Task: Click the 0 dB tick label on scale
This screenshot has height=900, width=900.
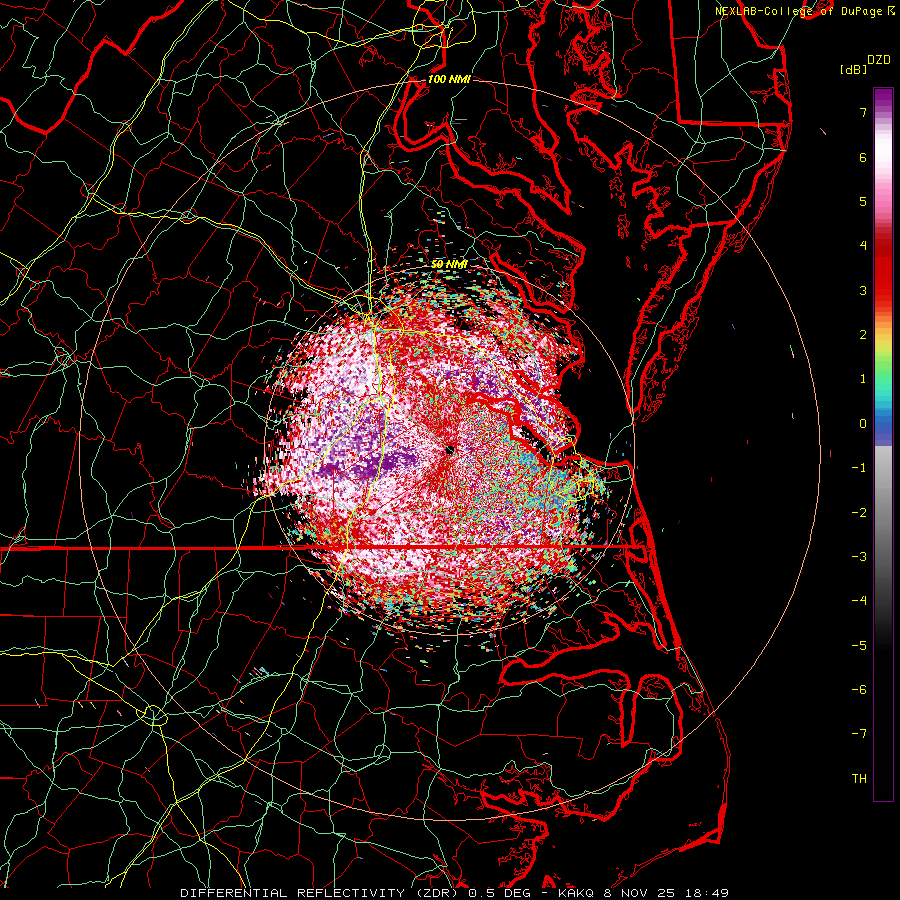Action: click(x=863, y=424)
